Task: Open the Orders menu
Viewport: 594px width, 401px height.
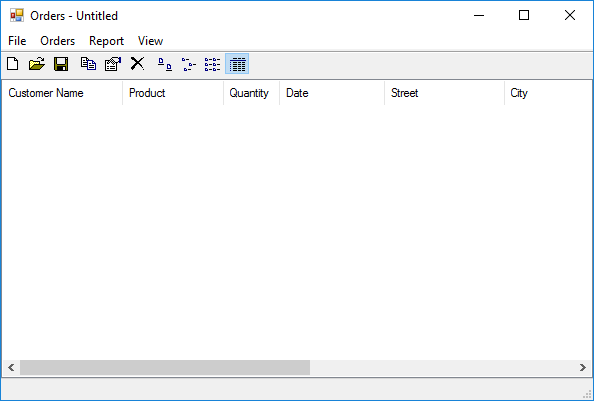Action: tap(58, 41)
